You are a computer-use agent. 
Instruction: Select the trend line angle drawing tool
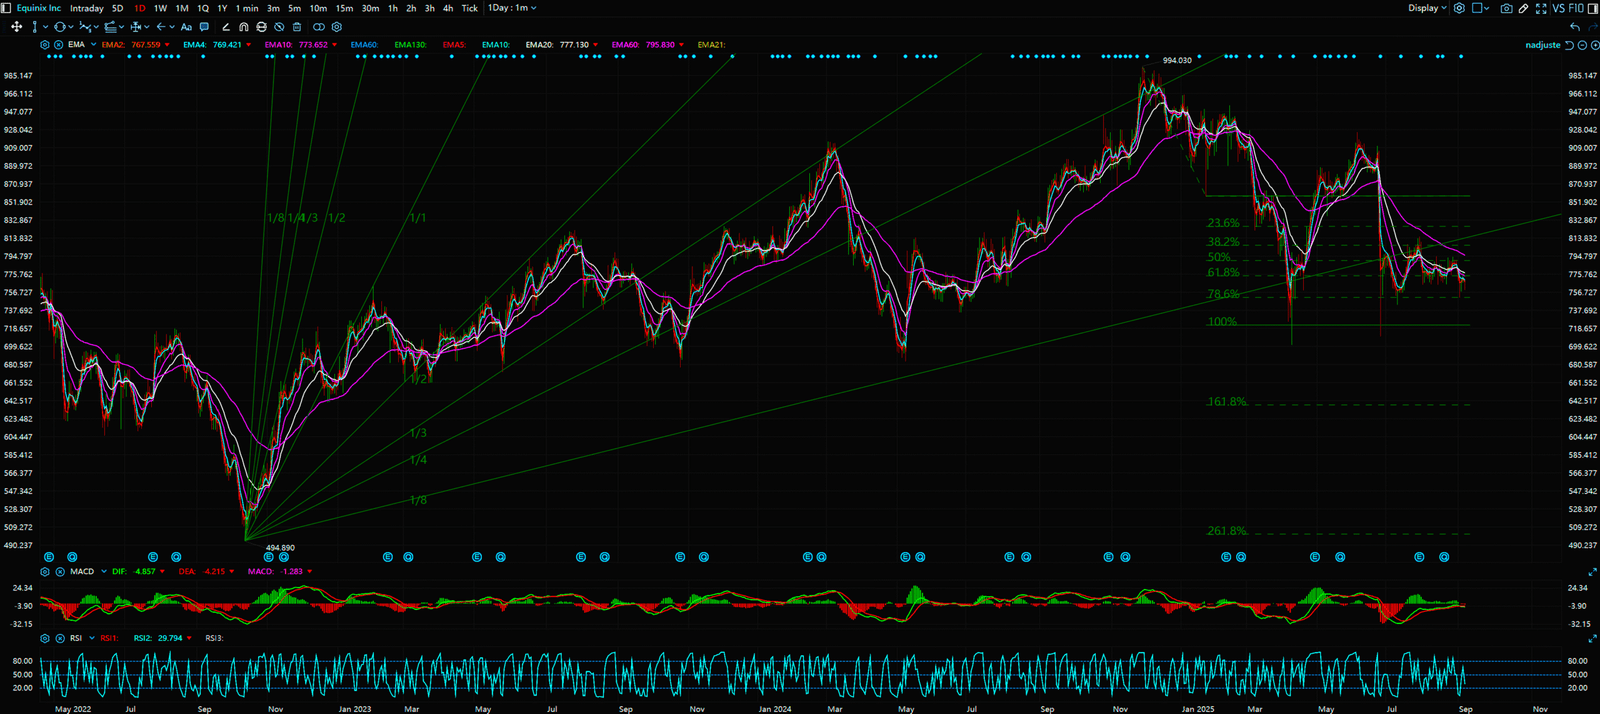pos(226,27)
